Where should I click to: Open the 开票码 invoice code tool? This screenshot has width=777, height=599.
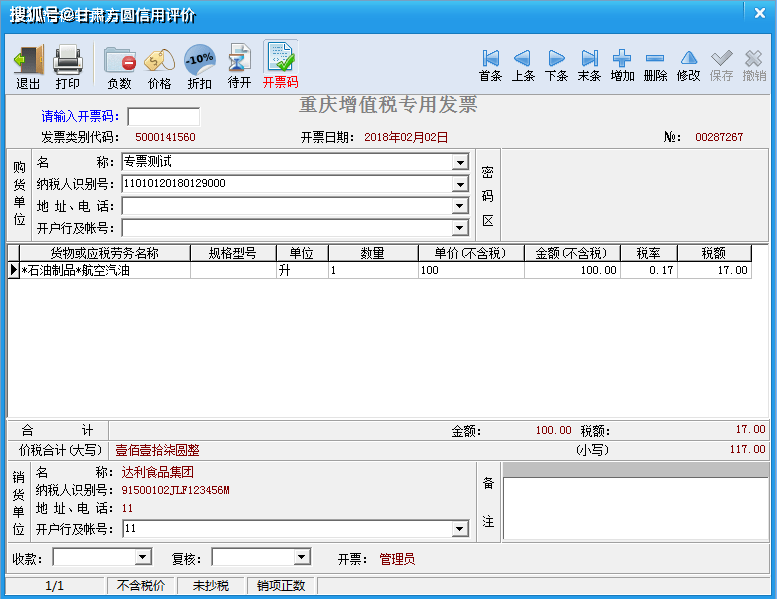point(280,66)
